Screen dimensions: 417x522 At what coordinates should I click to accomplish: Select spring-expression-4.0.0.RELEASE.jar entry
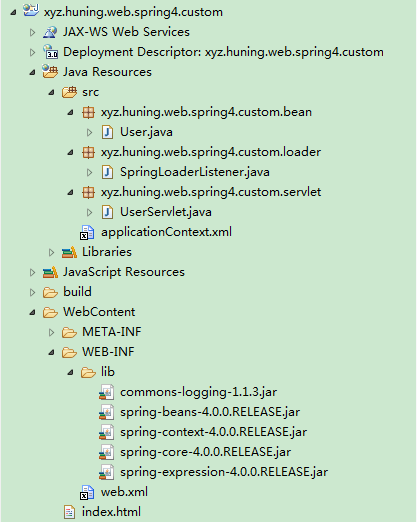point(224,472)
